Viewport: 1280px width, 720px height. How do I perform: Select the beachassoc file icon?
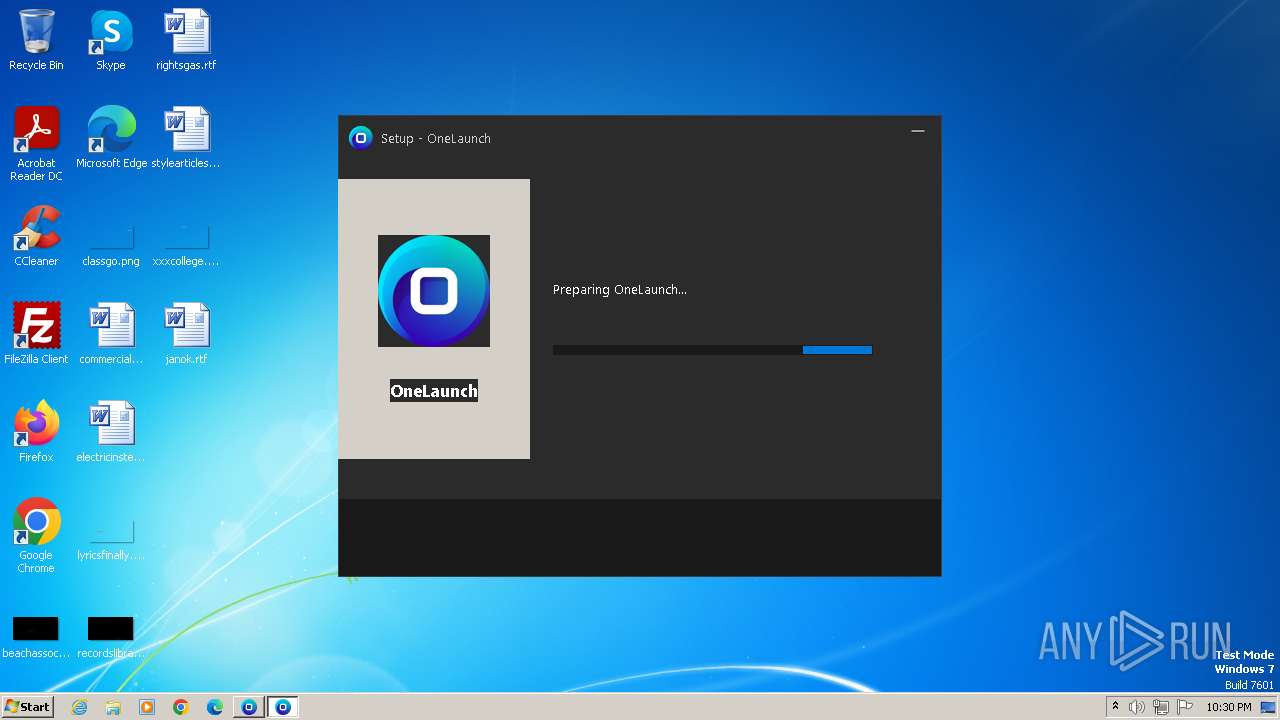(36, 637)
